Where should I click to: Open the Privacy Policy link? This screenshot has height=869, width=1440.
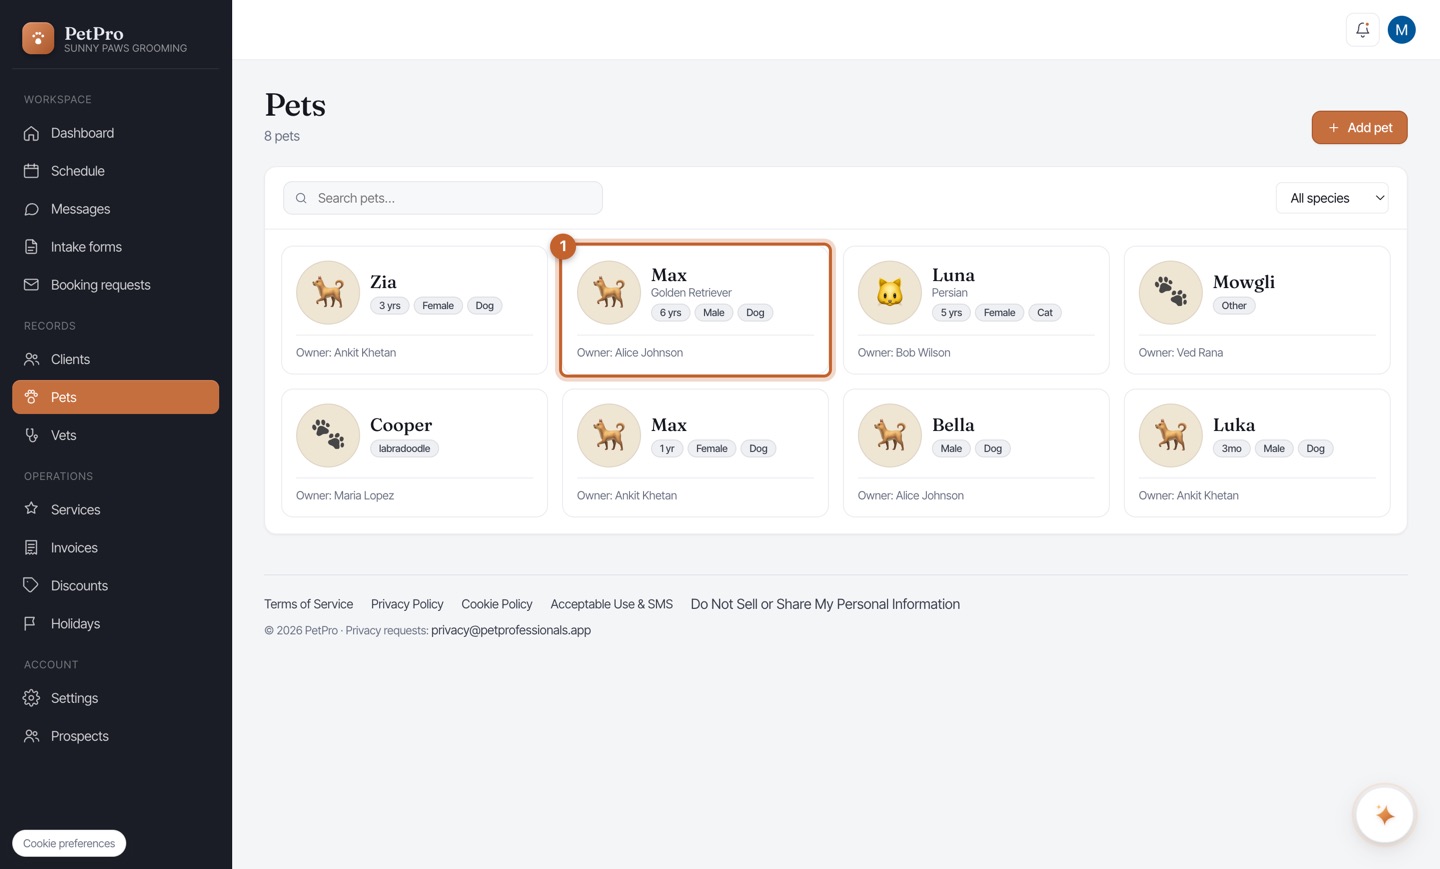(x=407, y=604)
